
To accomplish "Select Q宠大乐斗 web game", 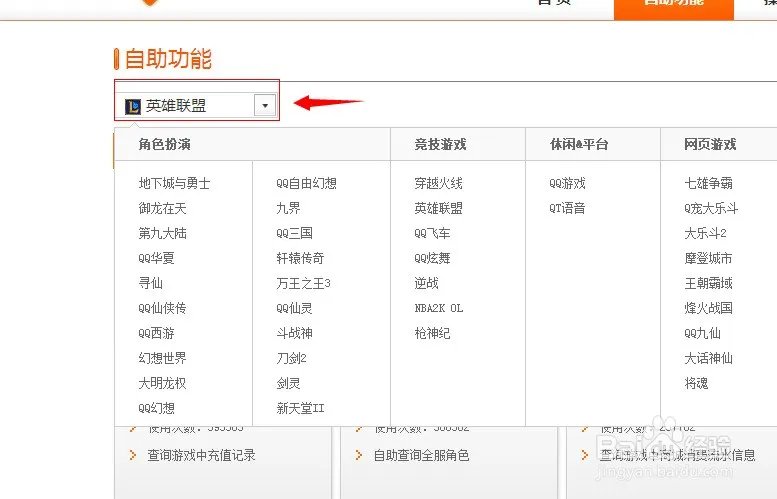I will [x=711, y=208].
